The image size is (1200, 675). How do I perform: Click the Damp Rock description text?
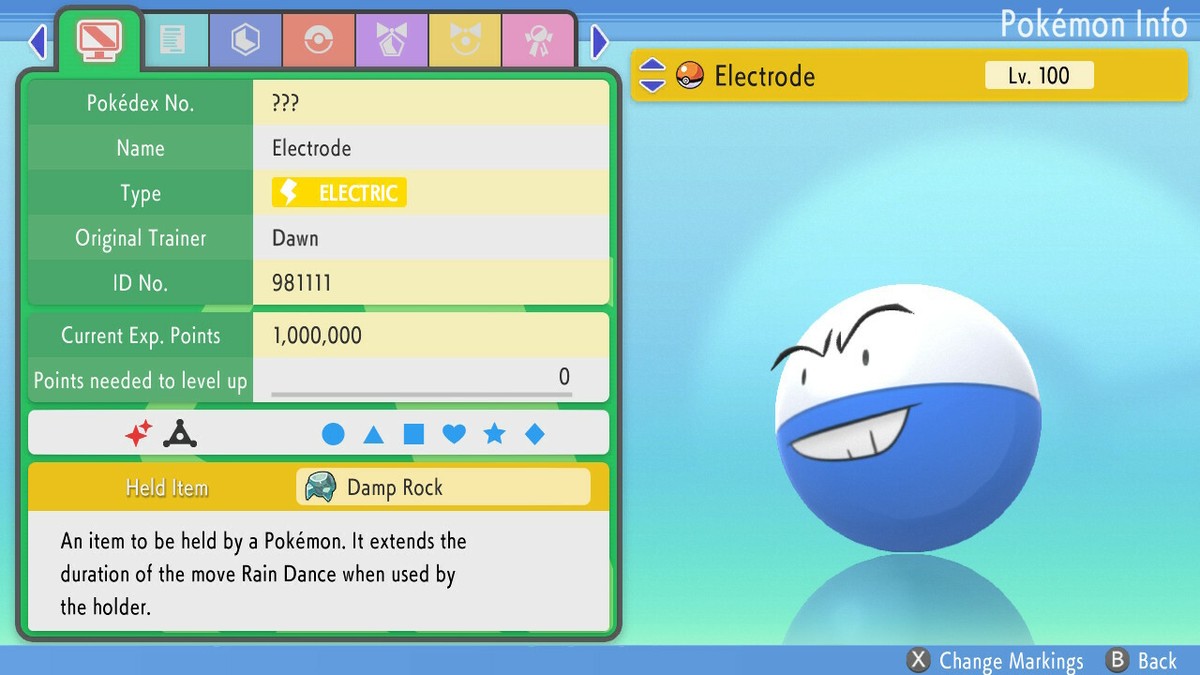(264, 574)
